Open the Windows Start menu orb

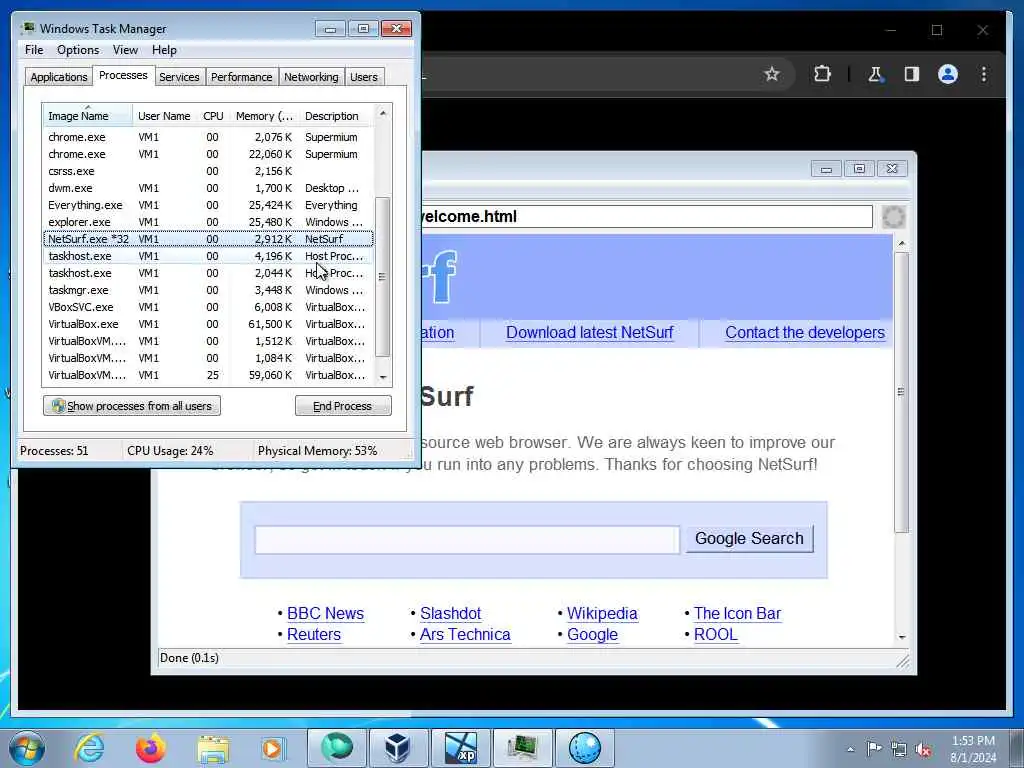tap(27, 748)
